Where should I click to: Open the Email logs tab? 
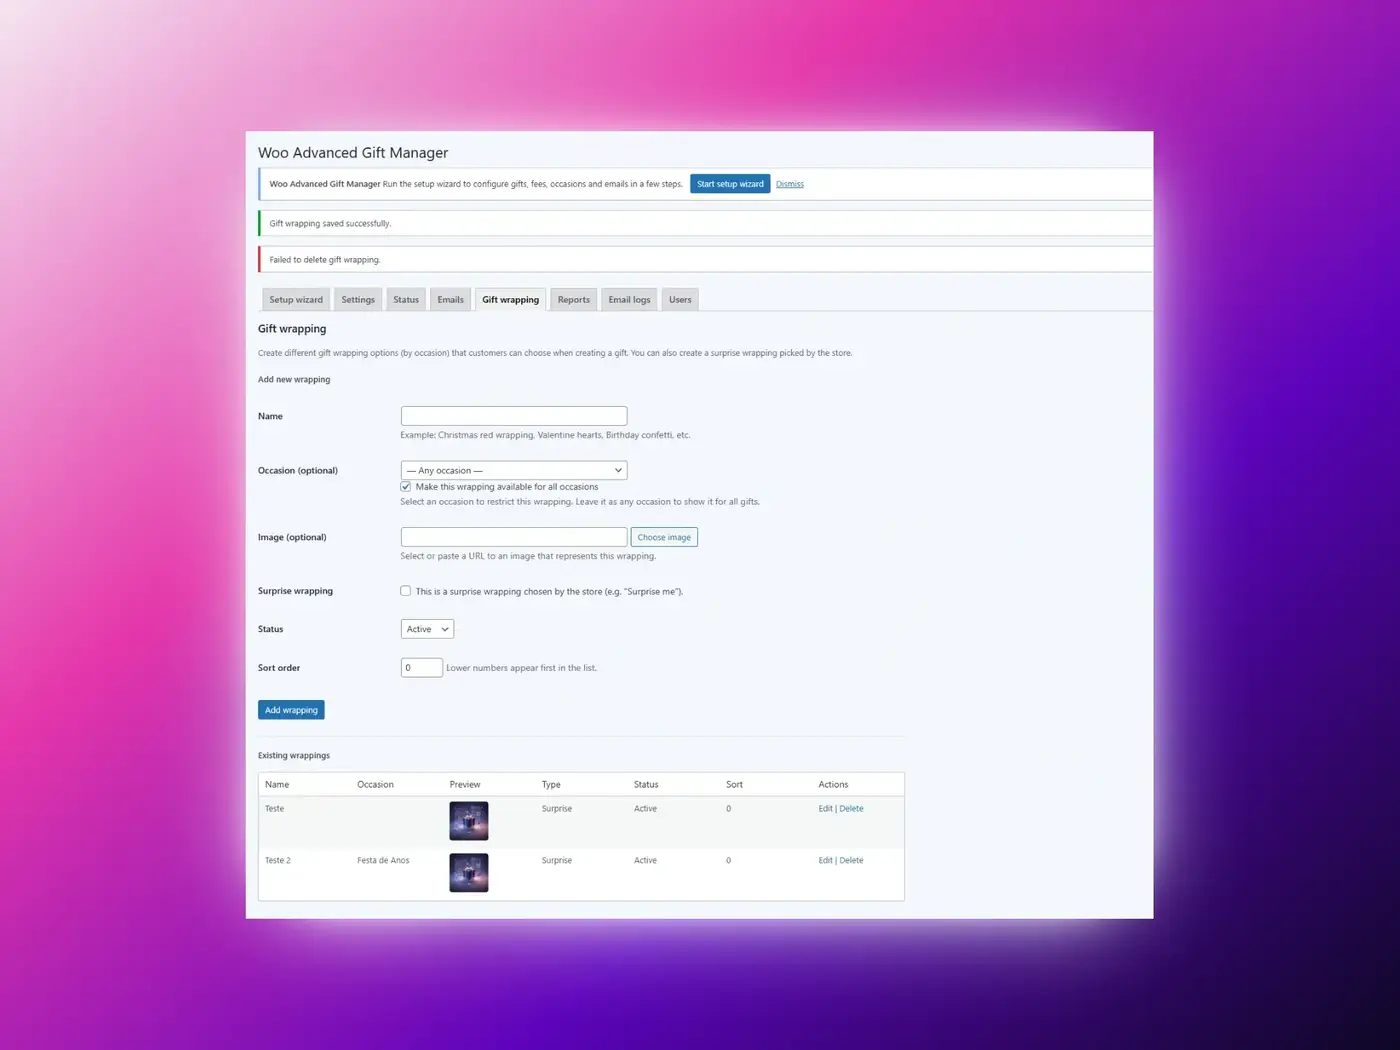pos(629,299)
